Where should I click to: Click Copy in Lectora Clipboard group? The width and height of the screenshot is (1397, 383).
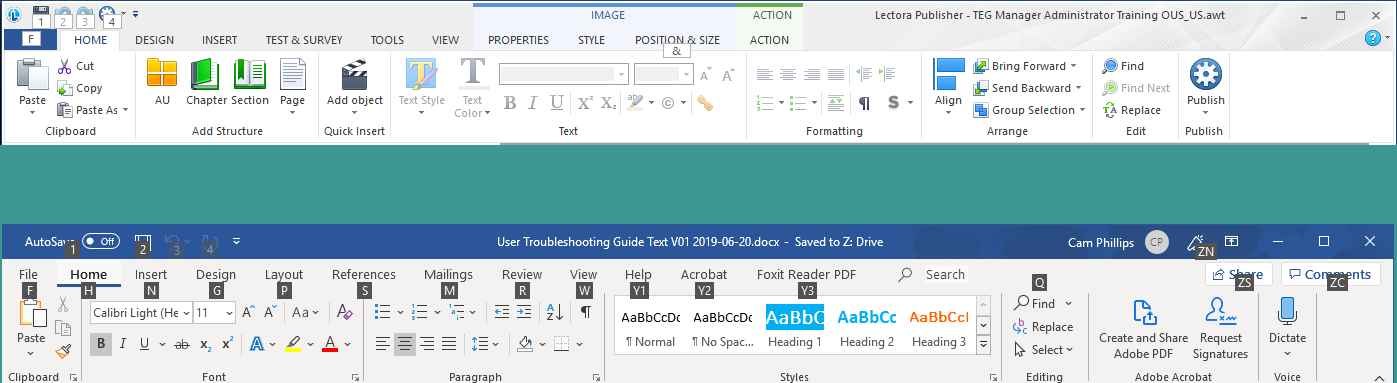click(x=80, y=88)
